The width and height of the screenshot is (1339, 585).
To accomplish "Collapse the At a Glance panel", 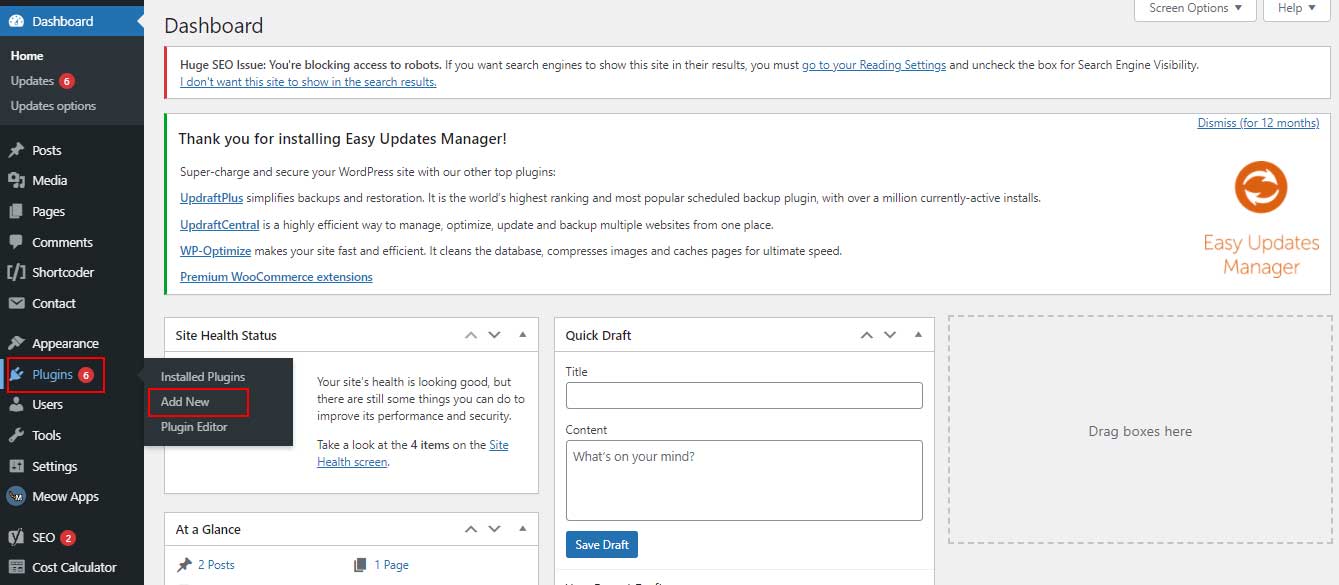I will [522, 529].
